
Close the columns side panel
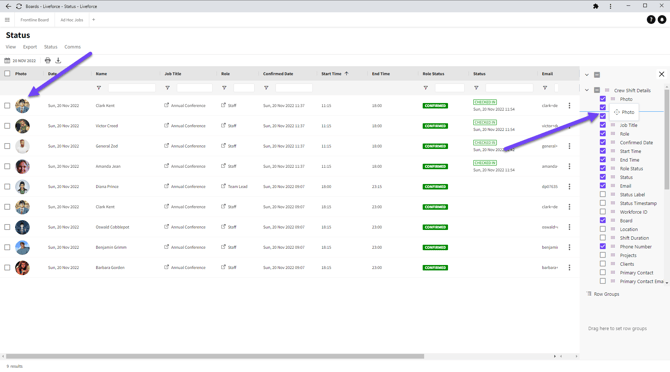pos(661,74)
